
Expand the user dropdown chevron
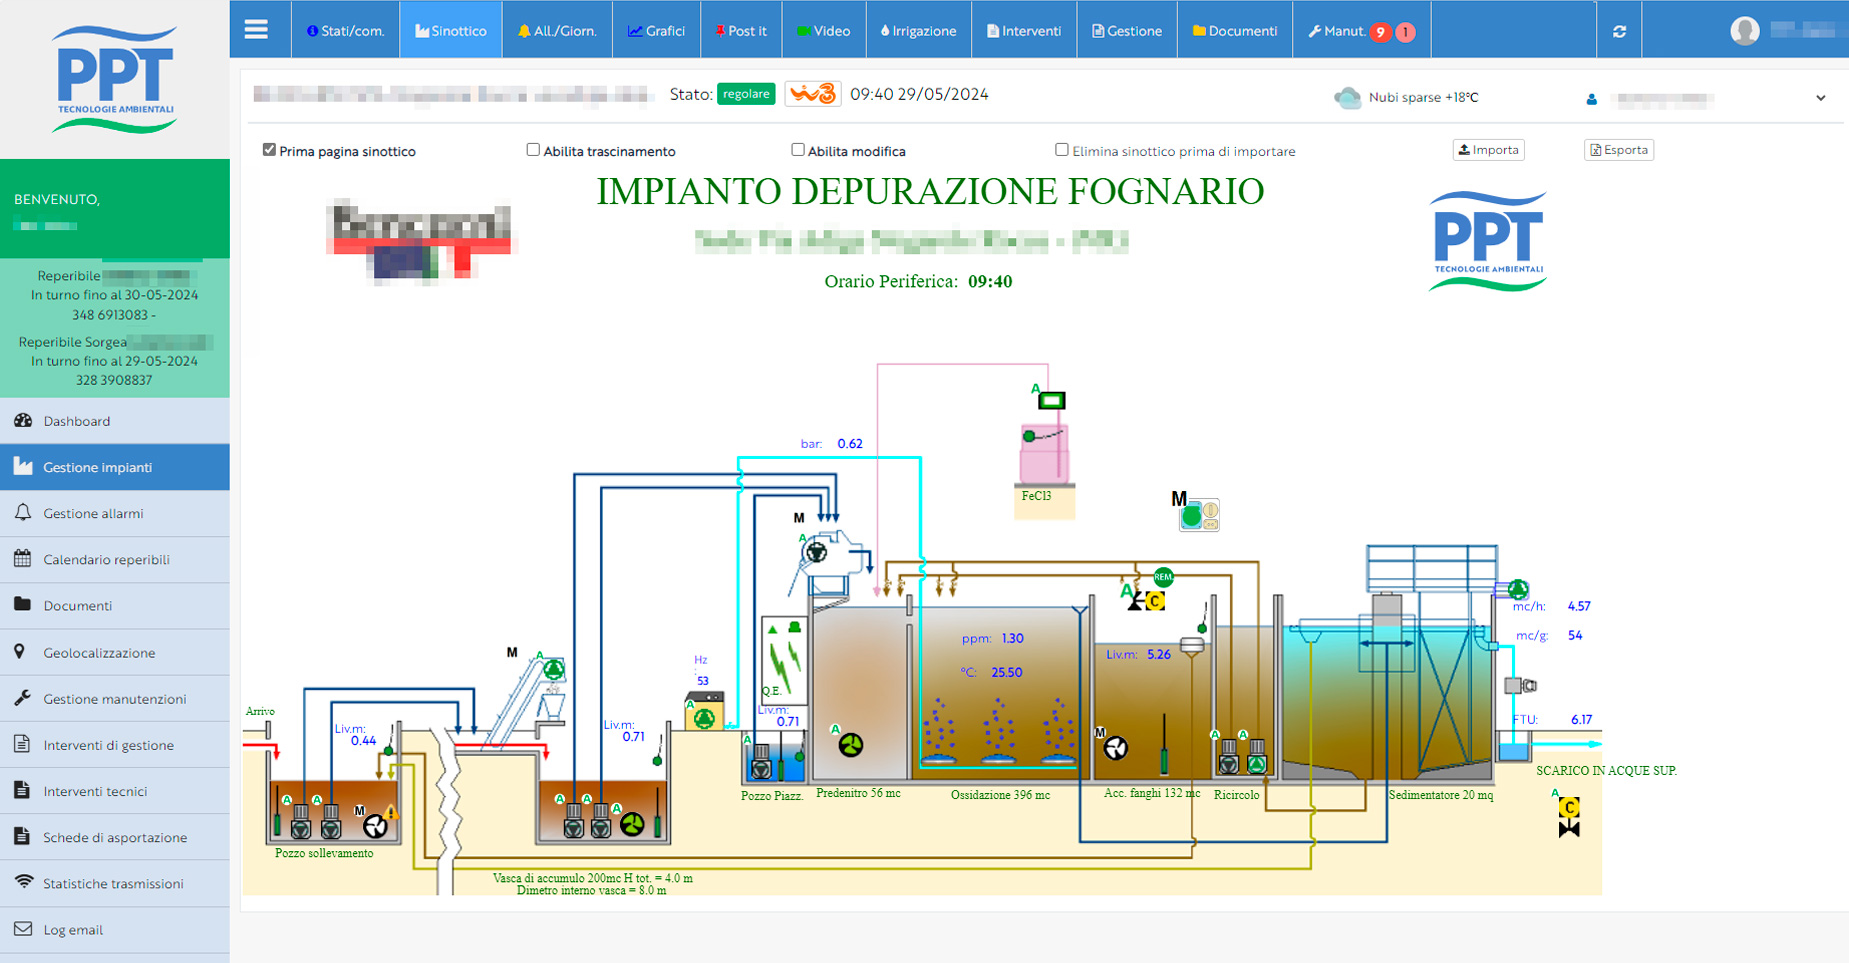point(1820,98)
